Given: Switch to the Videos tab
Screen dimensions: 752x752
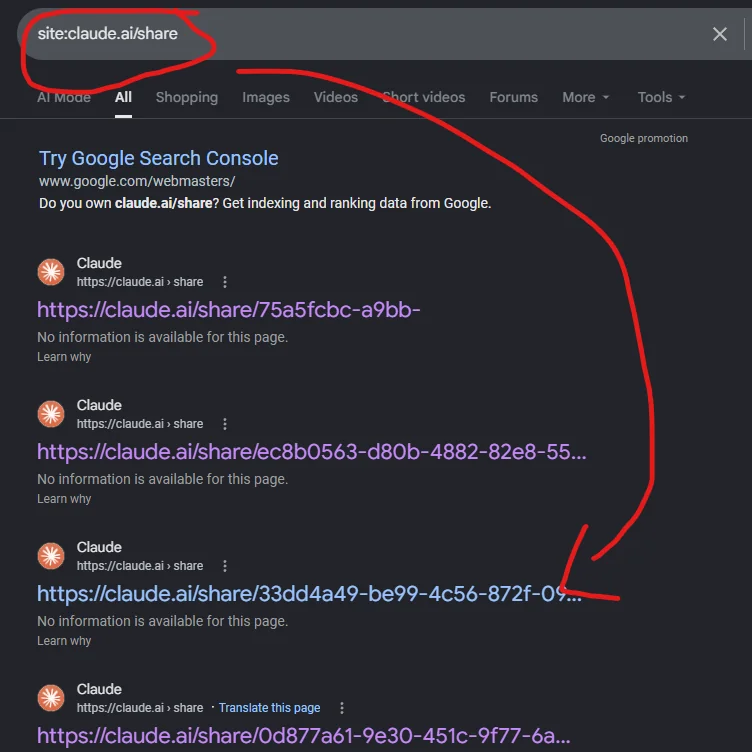Looking at the screenshot, I should click(x=336, y=97).
